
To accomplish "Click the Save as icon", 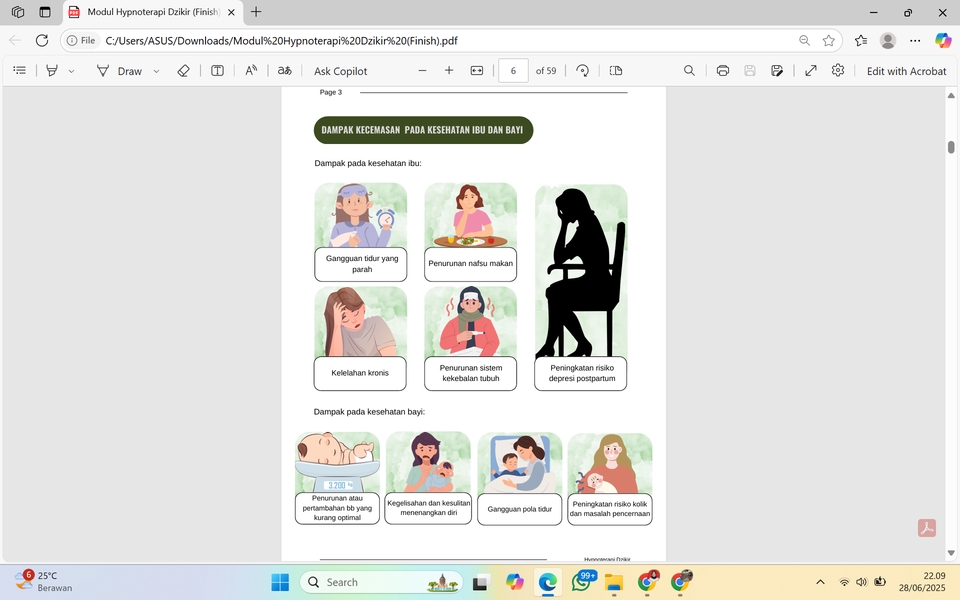I will (777, 70).
